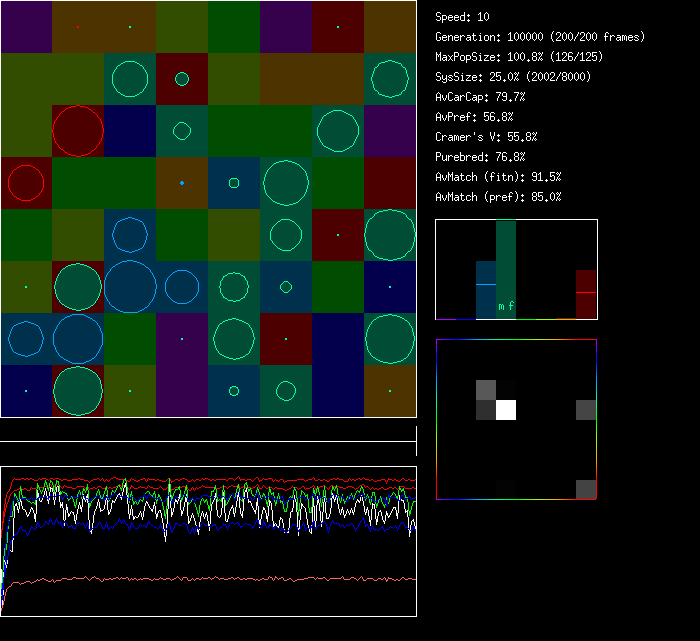Click the dark red bar at histogram's right

pyautogui.click(x=586, y=293)
